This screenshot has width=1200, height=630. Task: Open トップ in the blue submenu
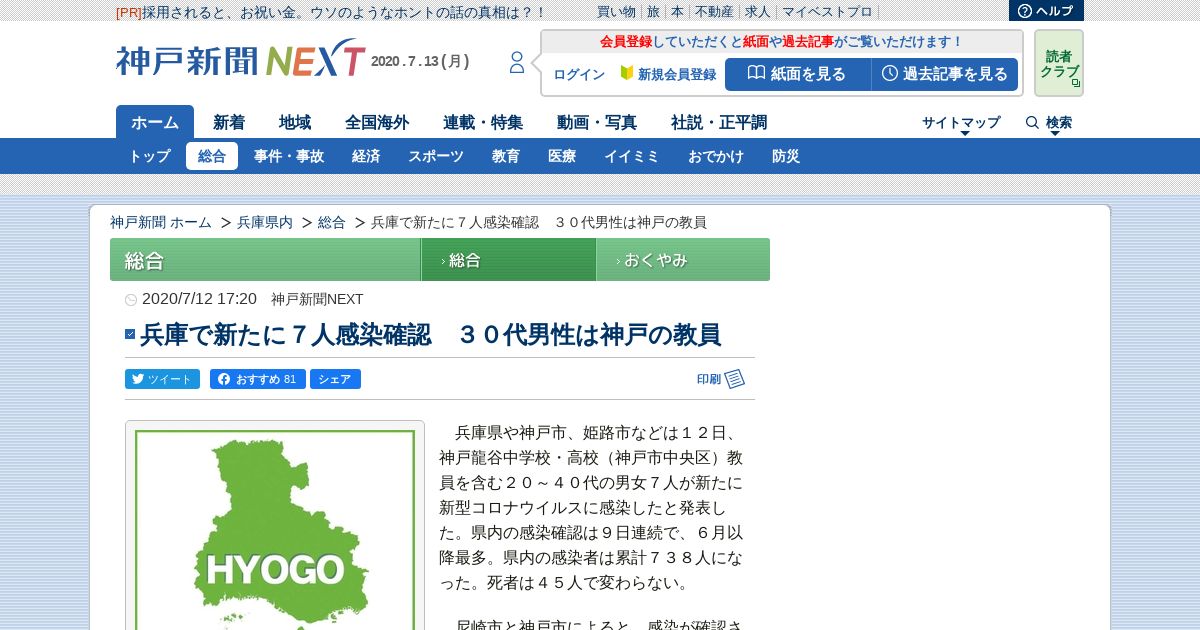click(149, 156)
